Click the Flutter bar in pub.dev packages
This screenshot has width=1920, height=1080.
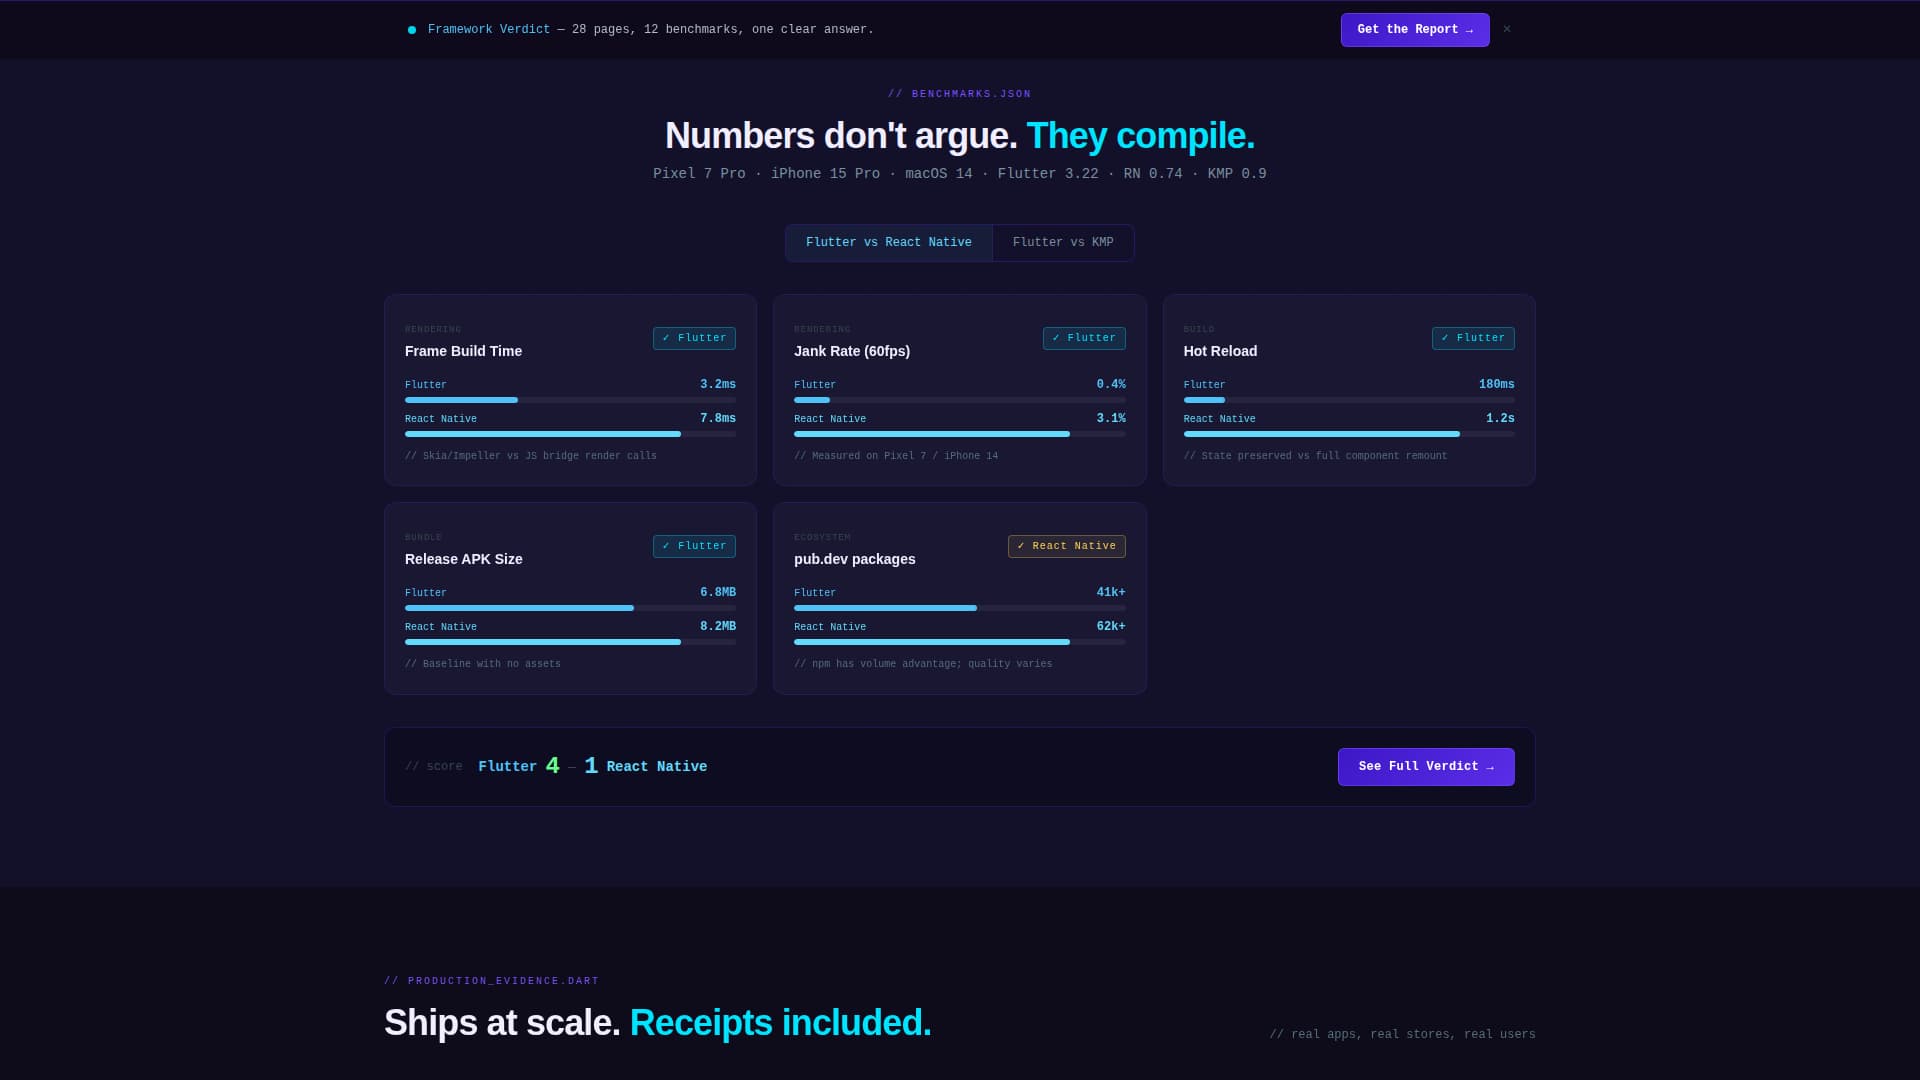point(960,608)
